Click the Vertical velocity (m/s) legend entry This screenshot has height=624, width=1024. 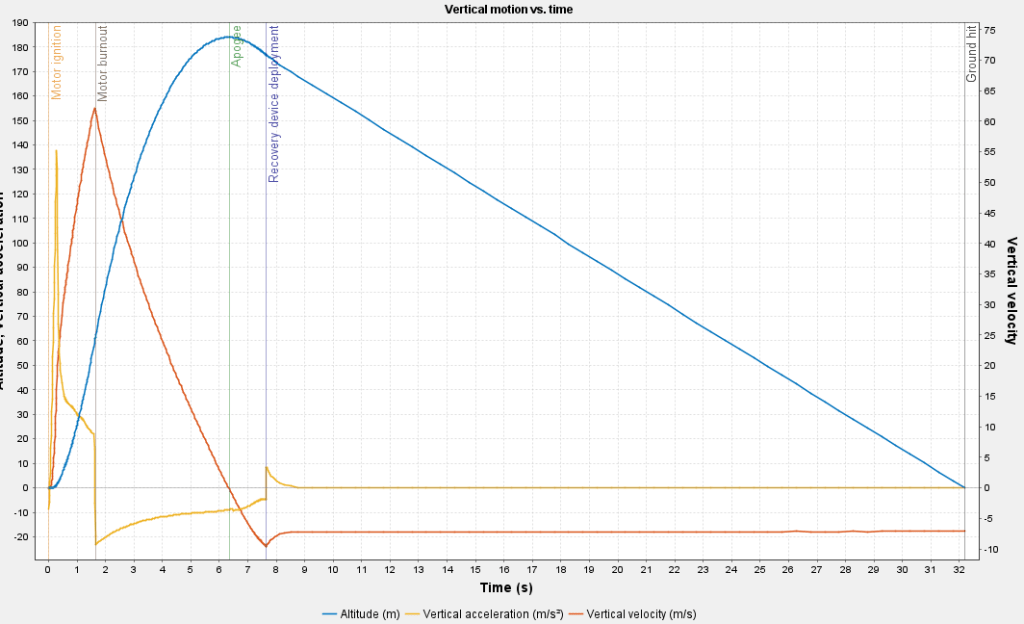click(641, 612)
